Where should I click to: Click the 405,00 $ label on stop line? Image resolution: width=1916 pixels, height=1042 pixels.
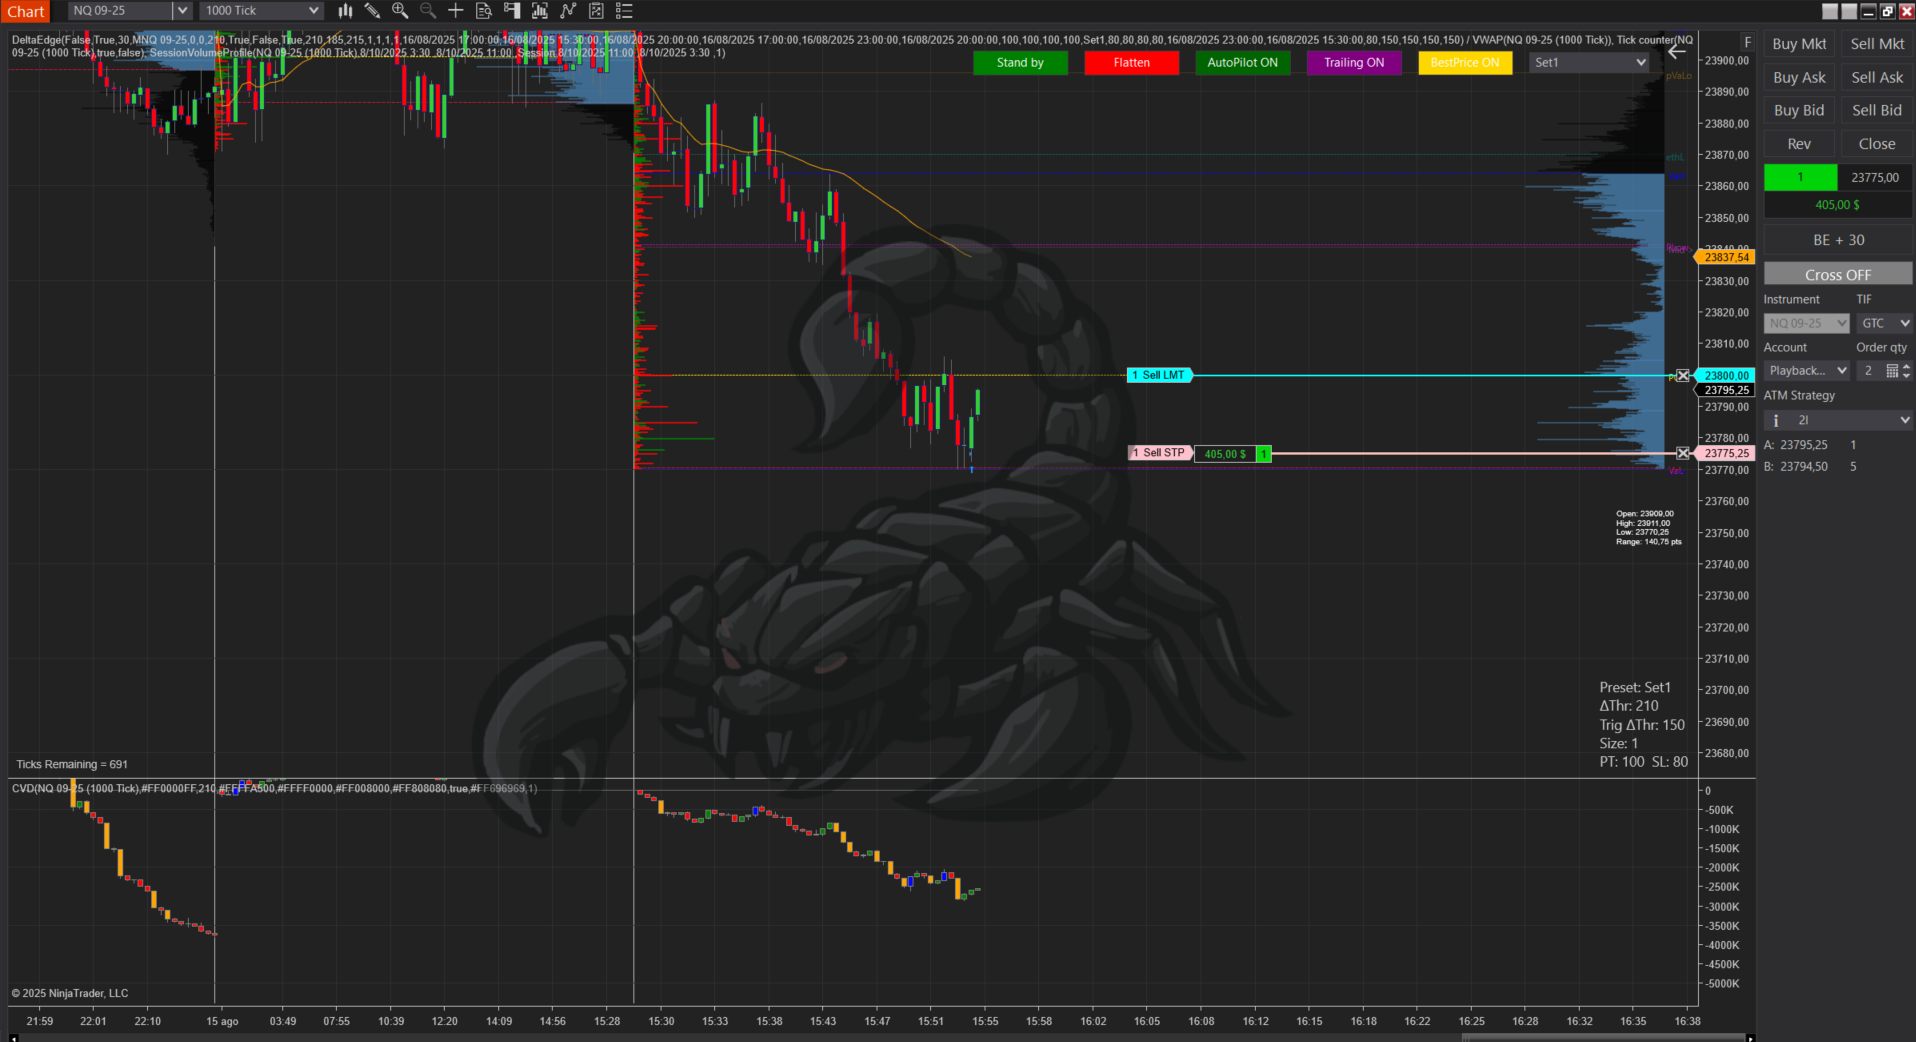pyautogui.click(x=1225, y=454)
